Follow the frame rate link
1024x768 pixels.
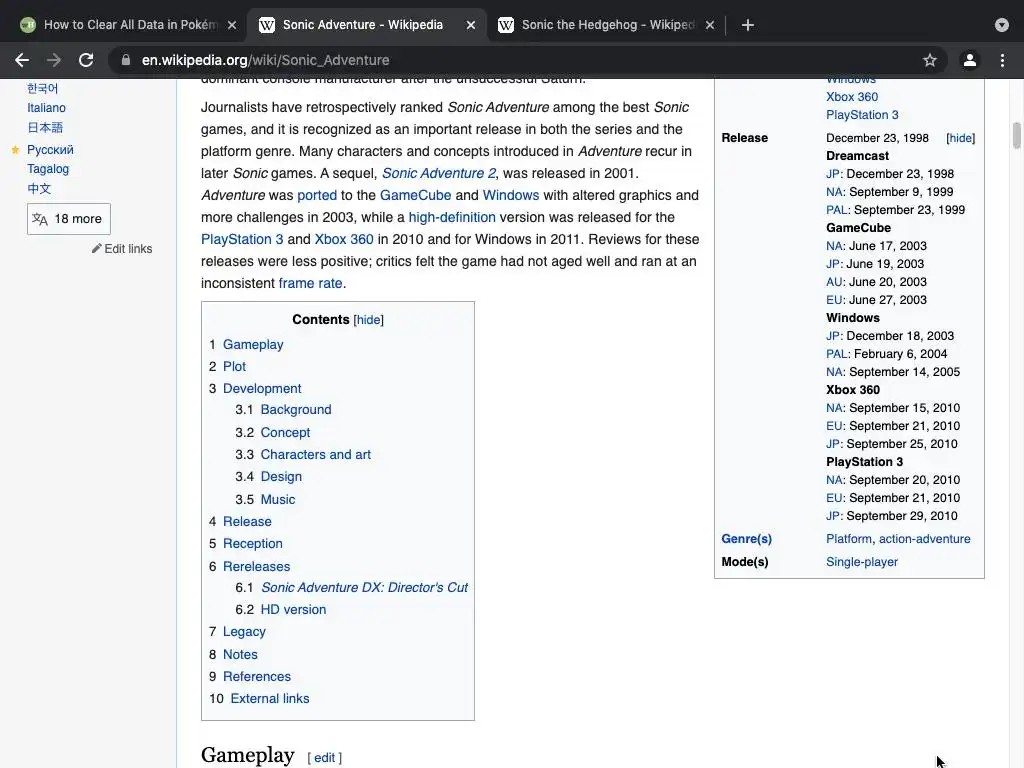click(x=310, y=283)
